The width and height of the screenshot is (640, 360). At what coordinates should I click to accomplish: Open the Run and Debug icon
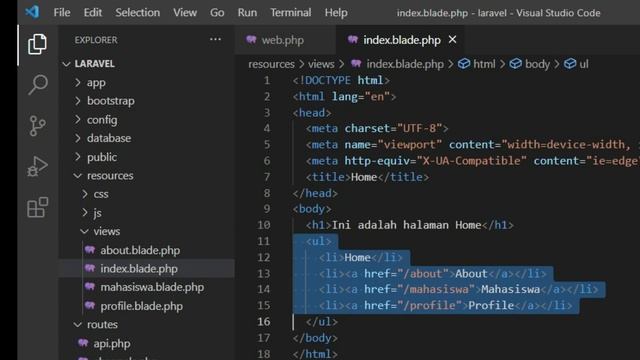click(x=37, y=166)
